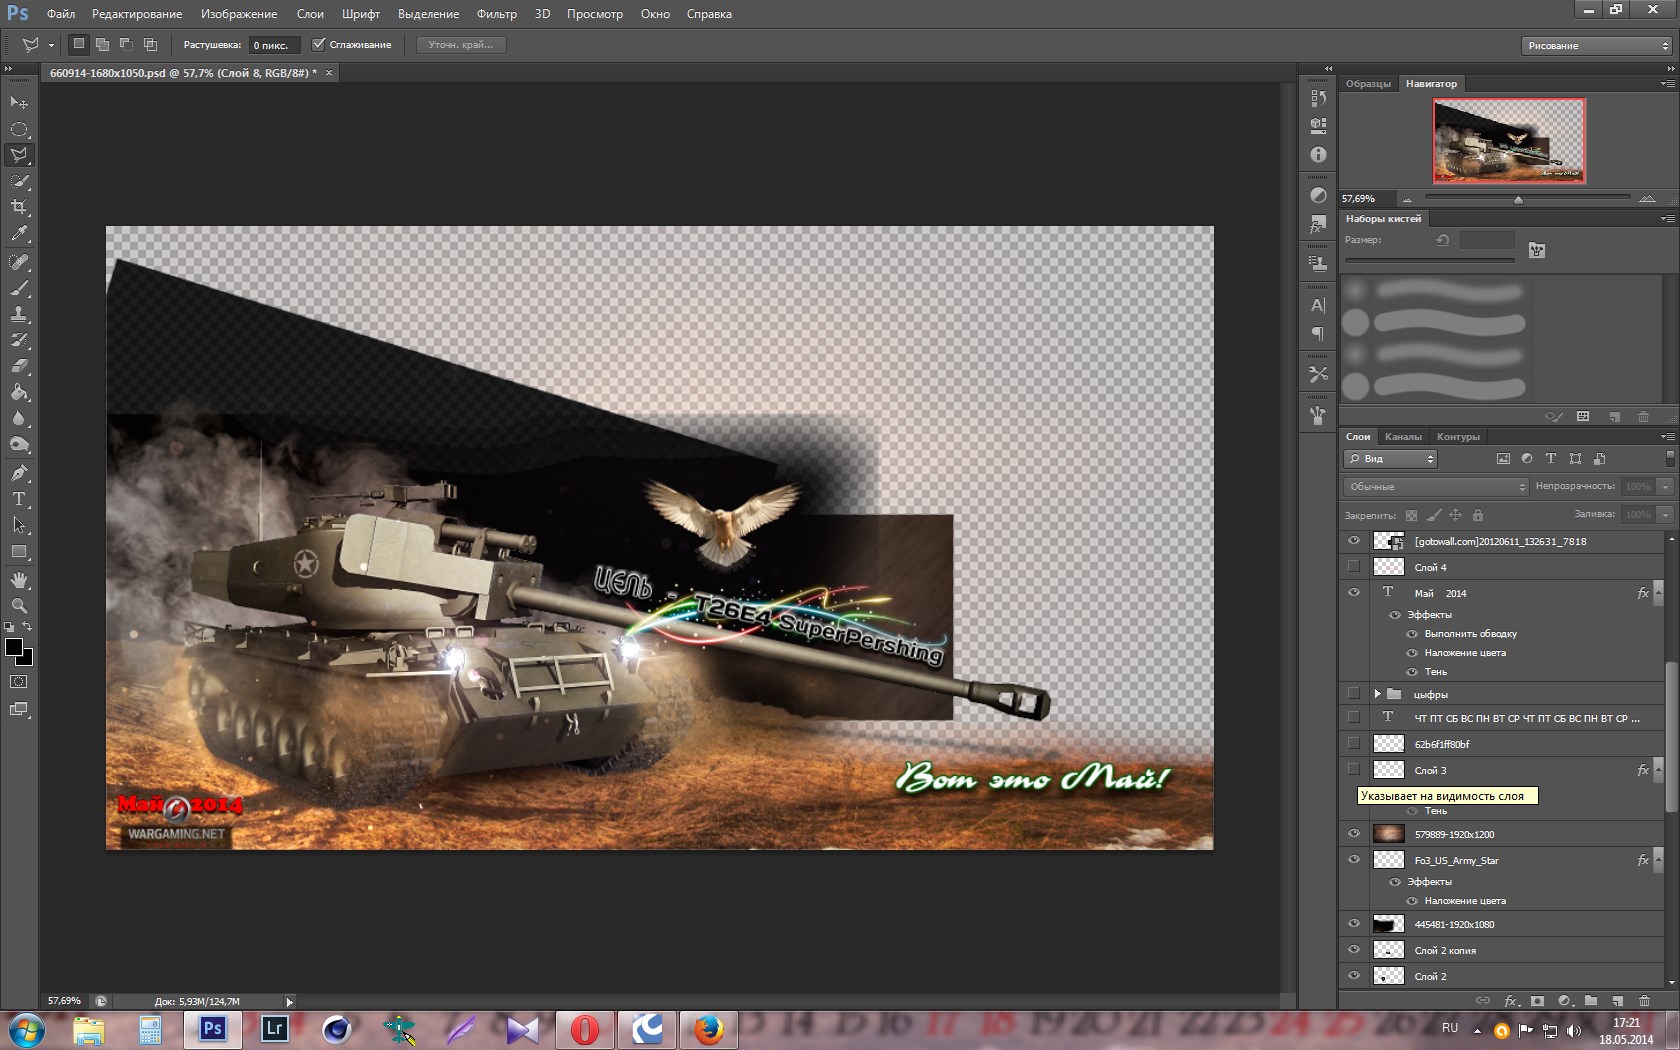
Task: Select the Spot Healing Brush tool
Action: point(19,262)
